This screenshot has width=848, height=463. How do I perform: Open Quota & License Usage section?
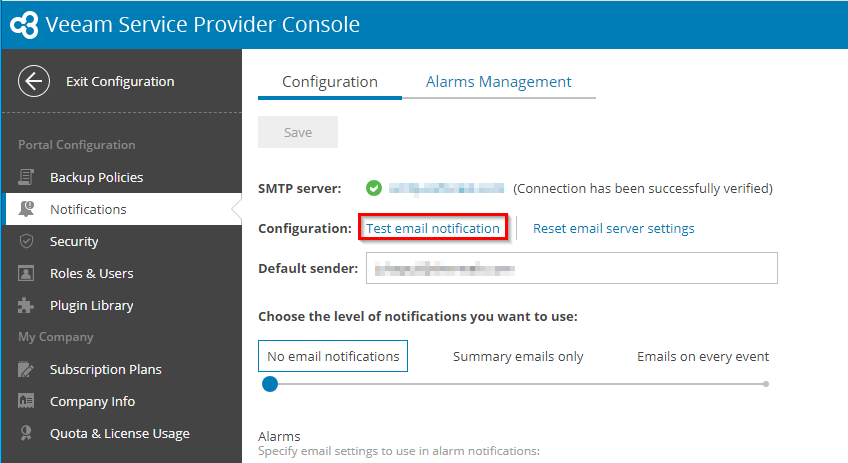(x=122, y=433)
